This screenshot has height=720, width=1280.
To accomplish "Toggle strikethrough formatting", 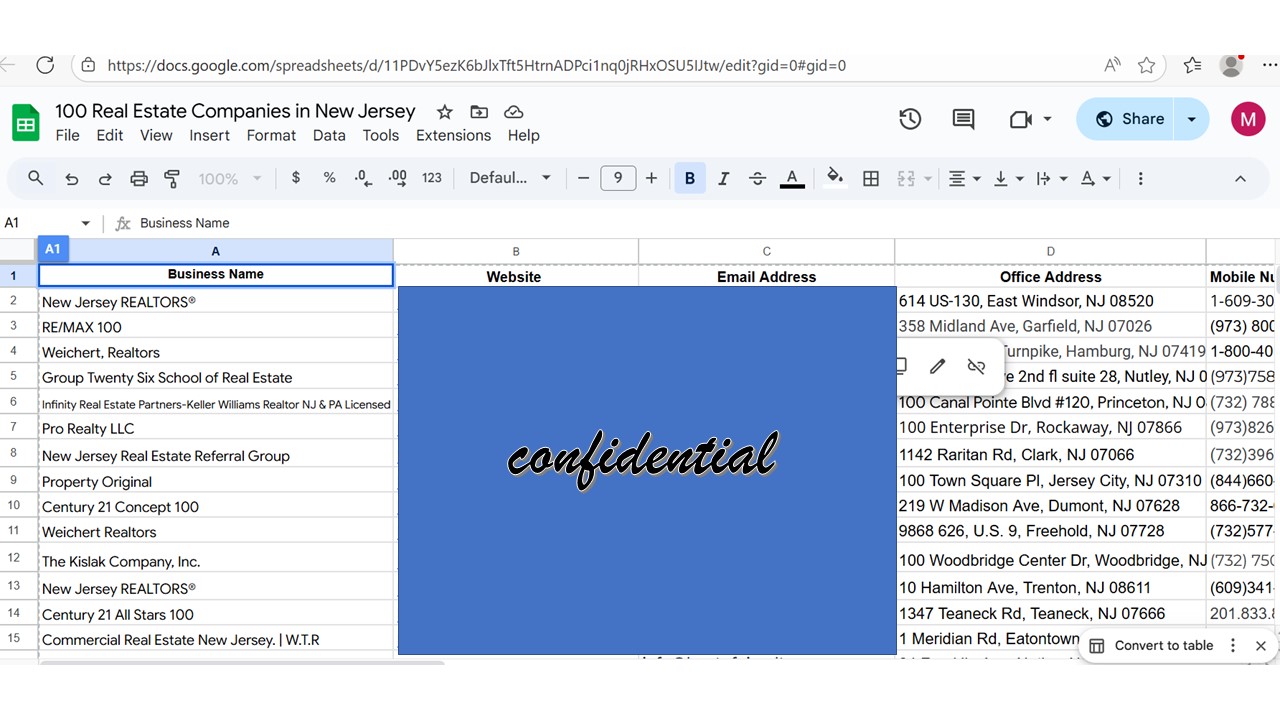I will click(757, 178).
